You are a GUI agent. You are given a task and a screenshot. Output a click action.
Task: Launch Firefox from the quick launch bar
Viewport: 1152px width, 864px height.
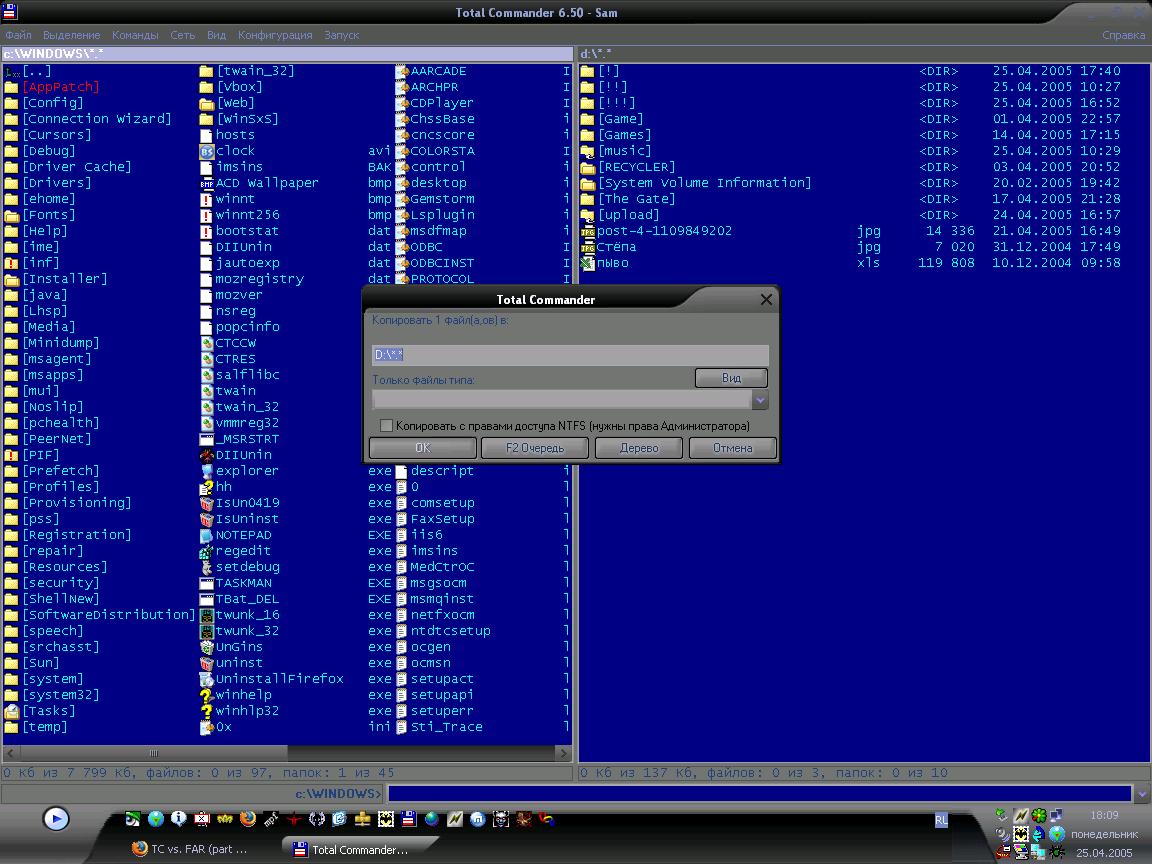(248, 818)
